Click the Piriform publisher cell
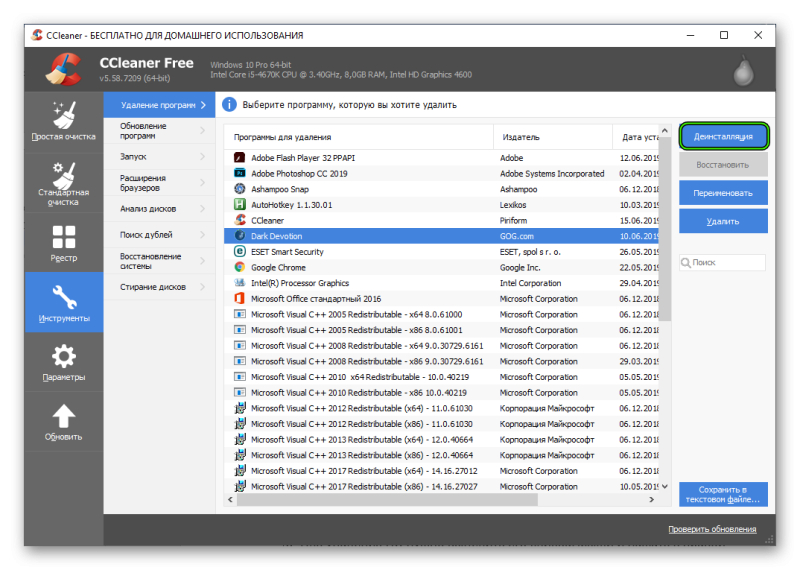 click(513, 220)
